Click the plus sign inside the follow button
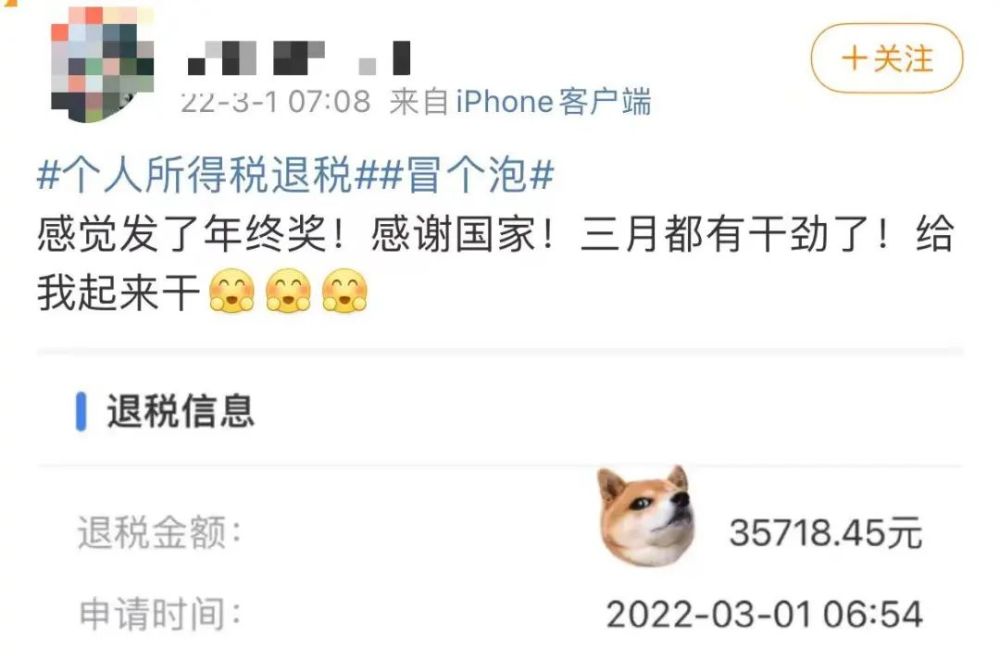The width and height of the screenshot is (1000, 659). (x=854, y=59)
